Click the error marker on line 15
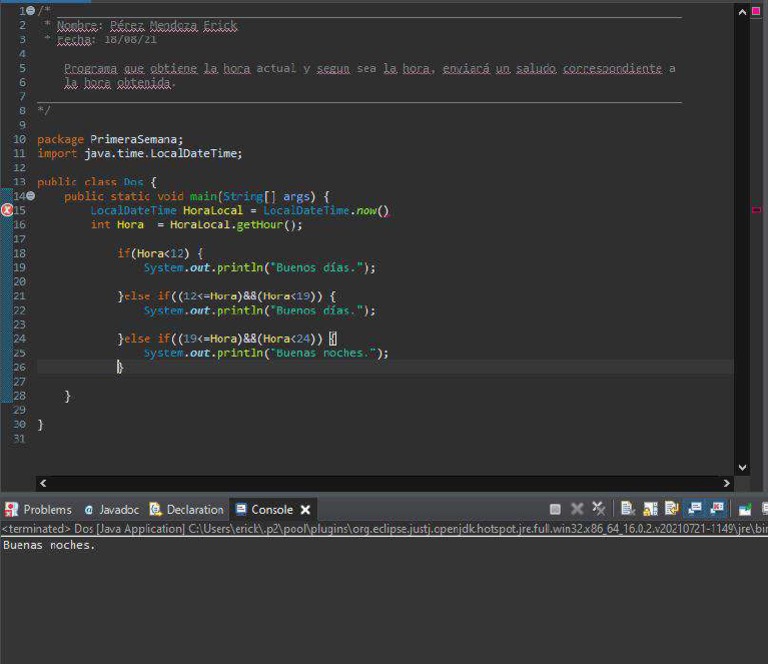Screen dimensions: 768x664 point(7,210)
